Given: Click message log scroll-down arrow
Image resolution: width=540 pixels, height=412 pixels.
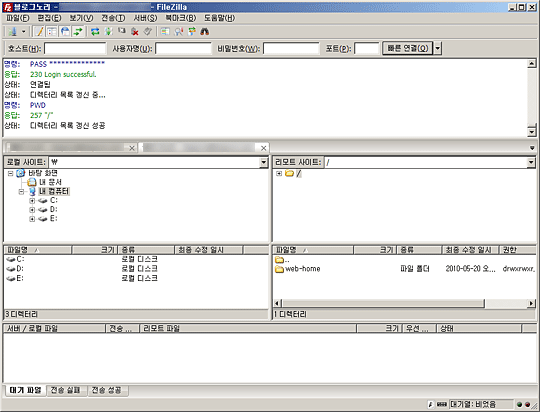Looking at the screenshot, I should [x=532, y=132].
